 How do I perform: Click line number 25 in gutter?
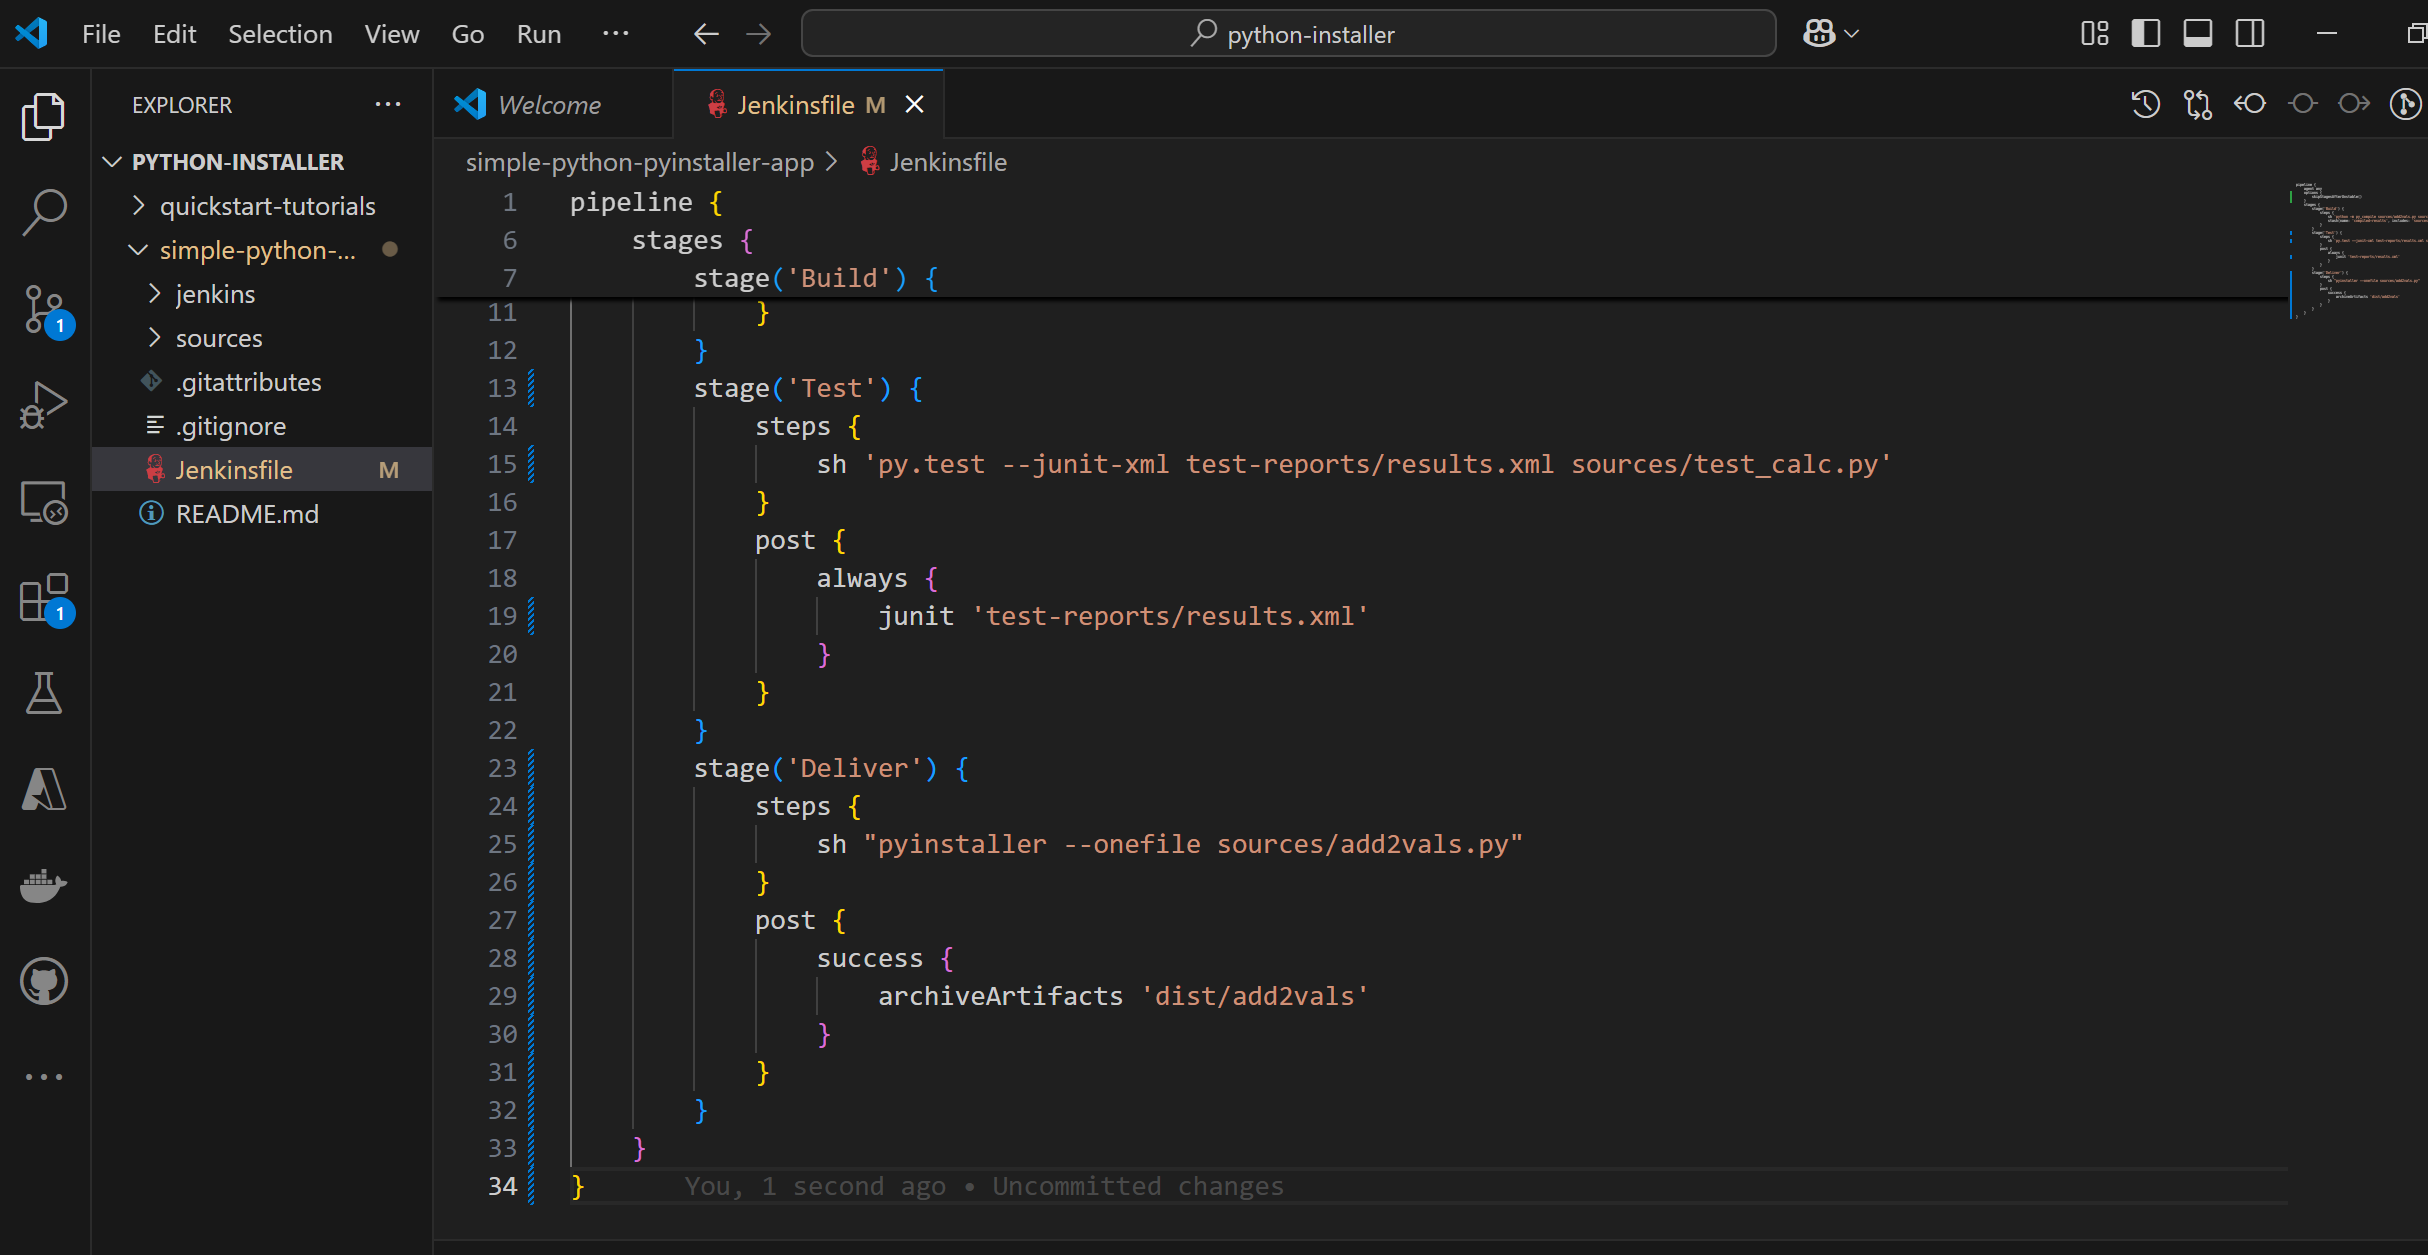(x=502, y=844)
